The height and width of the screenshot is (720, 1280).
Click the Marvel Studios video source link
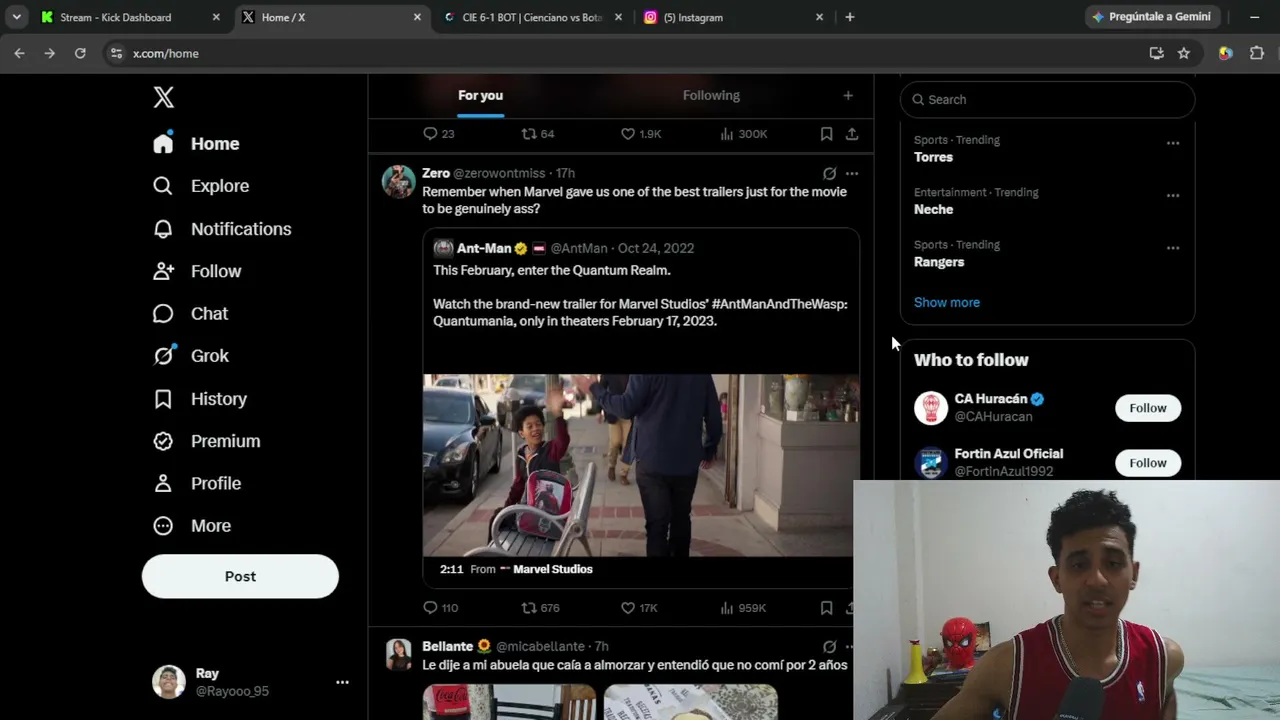tap(553, 569)
